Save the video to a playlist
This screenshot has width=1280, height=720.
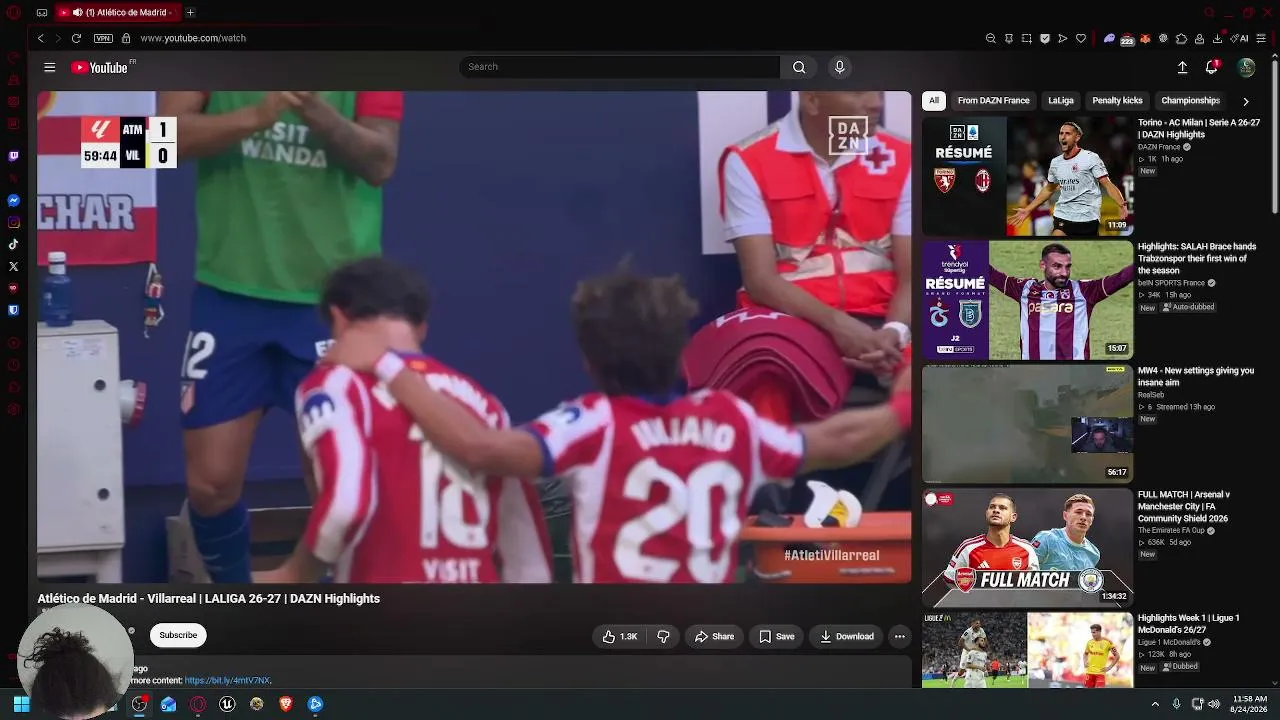pos(776,636)
